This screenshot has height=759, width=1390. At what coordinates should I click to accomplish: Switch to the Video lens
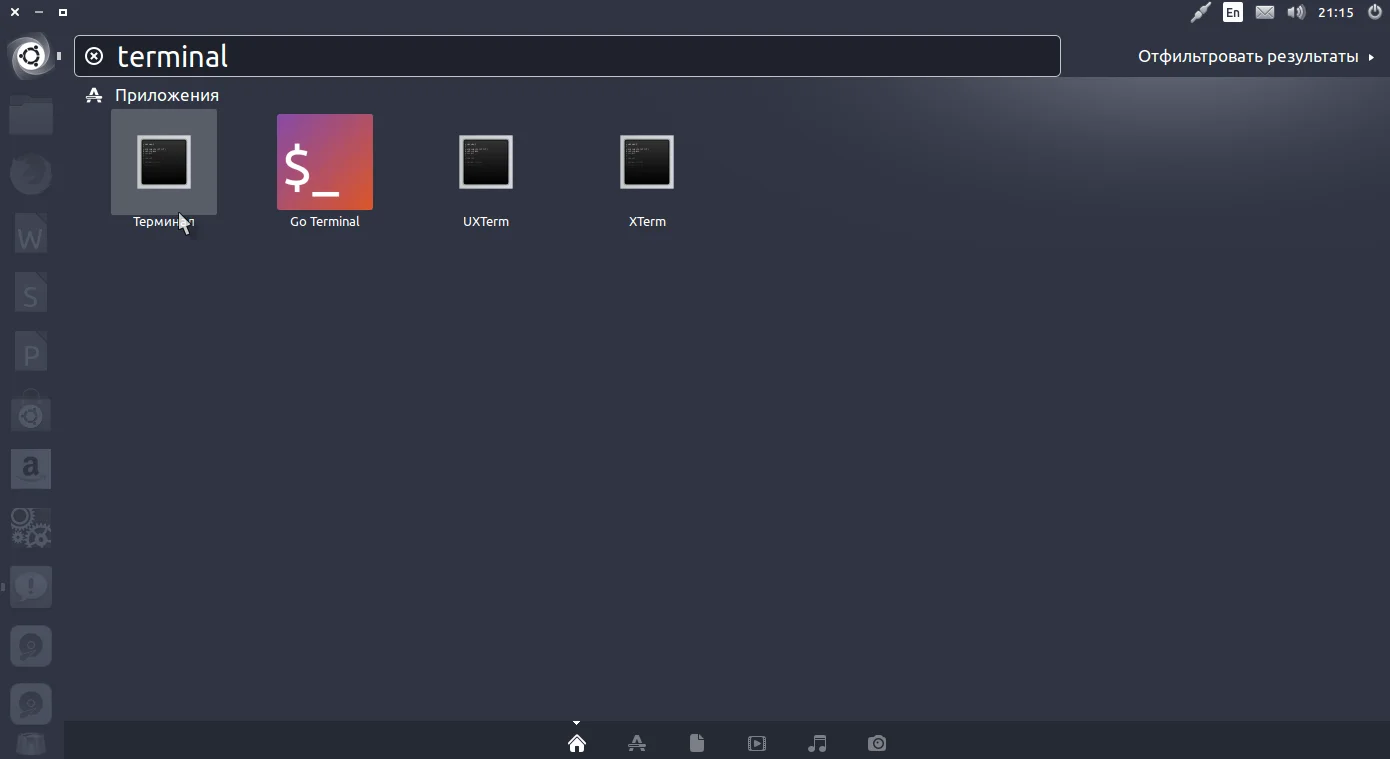757,743
